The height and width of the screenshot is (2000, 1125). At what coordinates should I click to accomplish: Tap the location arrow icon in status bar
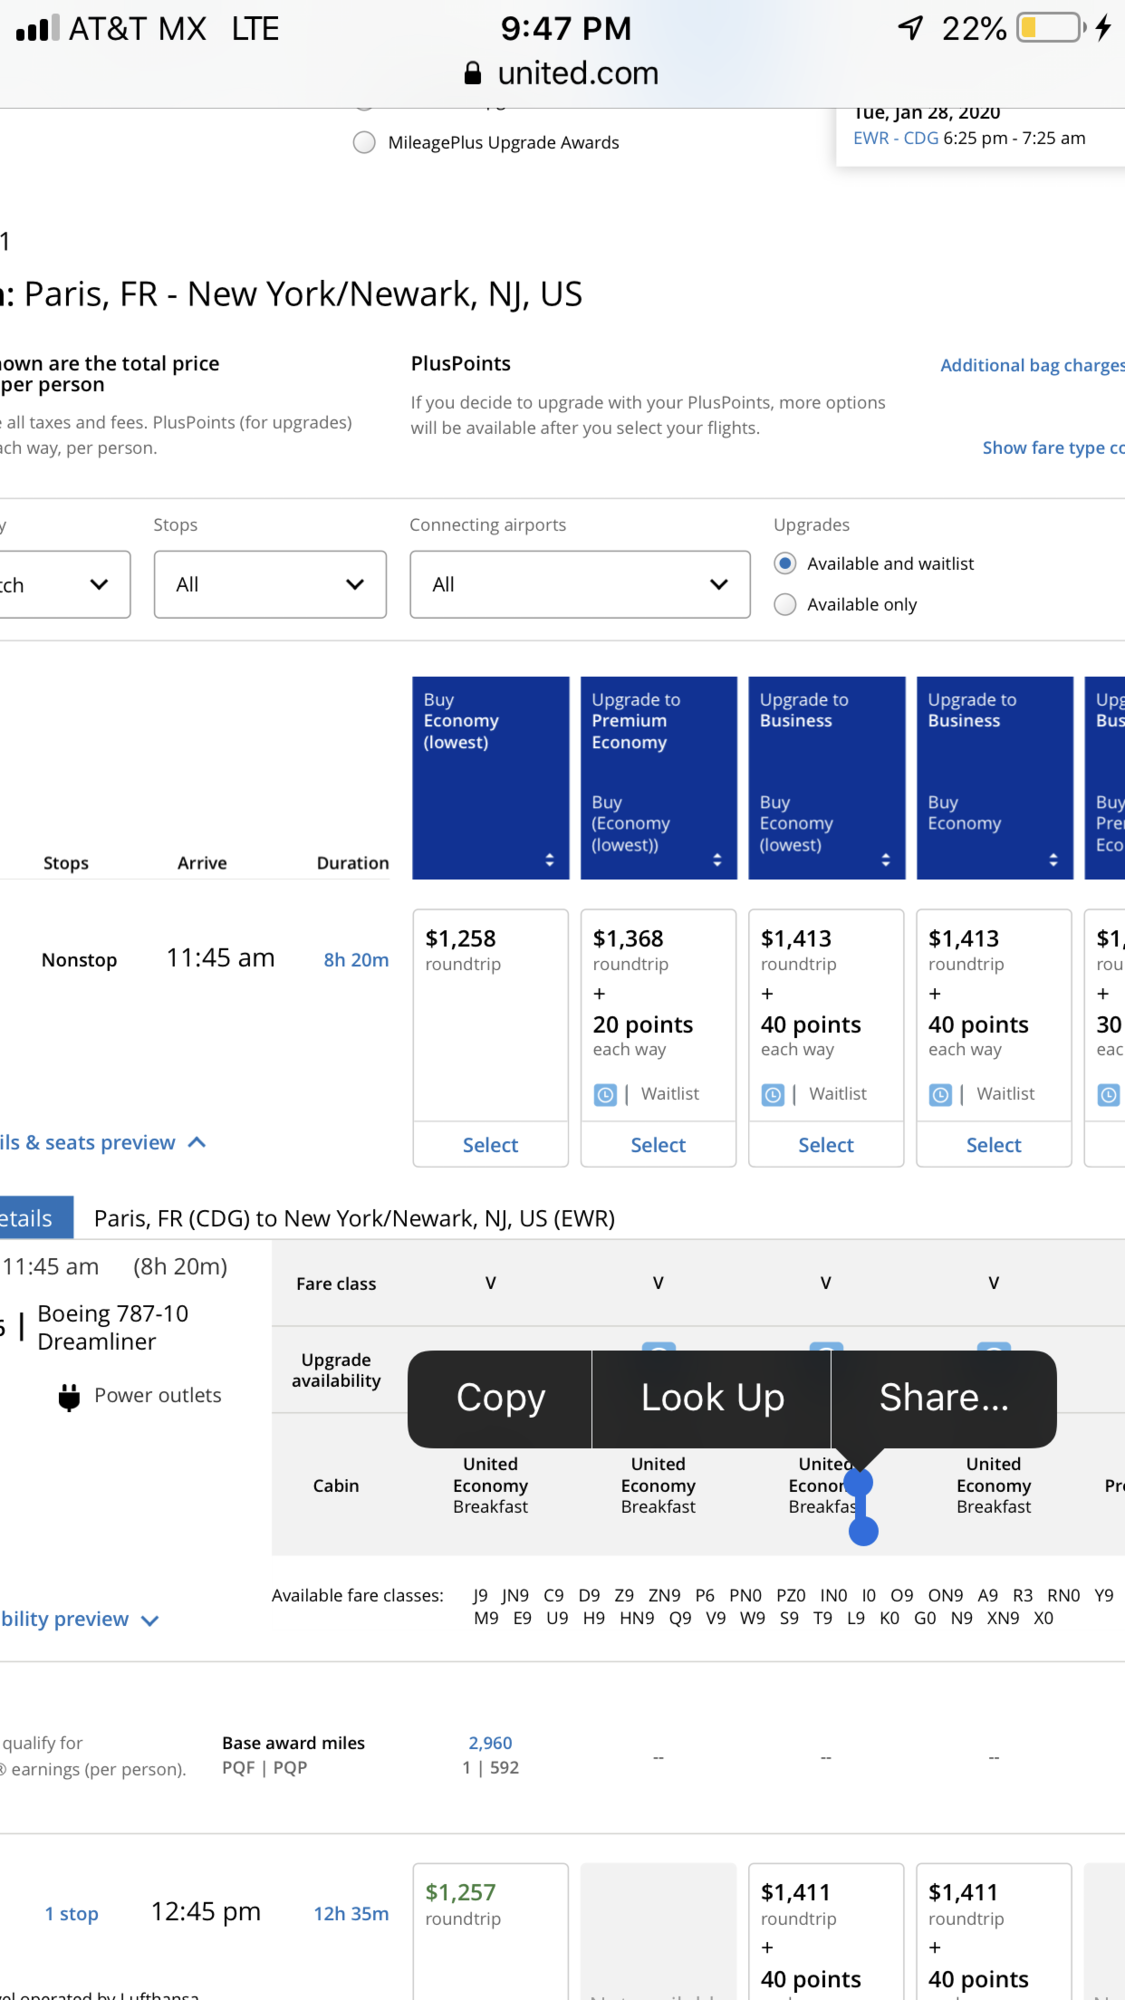click(910, 28)
